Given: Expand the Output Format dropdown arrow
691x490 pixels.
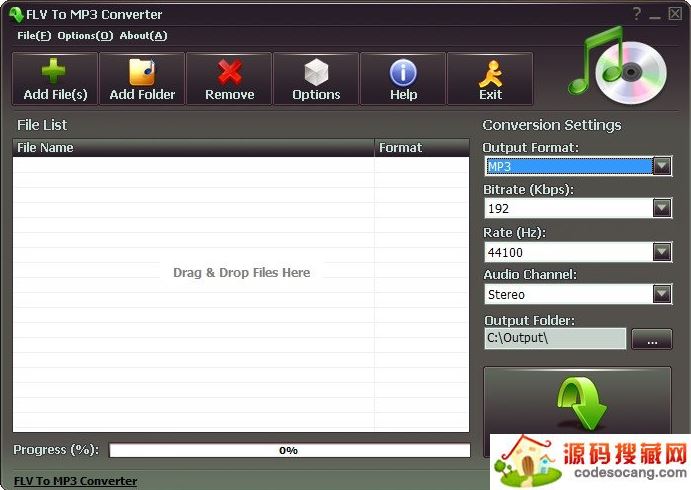Looking at the screenshot, I should tap(662, 166).
